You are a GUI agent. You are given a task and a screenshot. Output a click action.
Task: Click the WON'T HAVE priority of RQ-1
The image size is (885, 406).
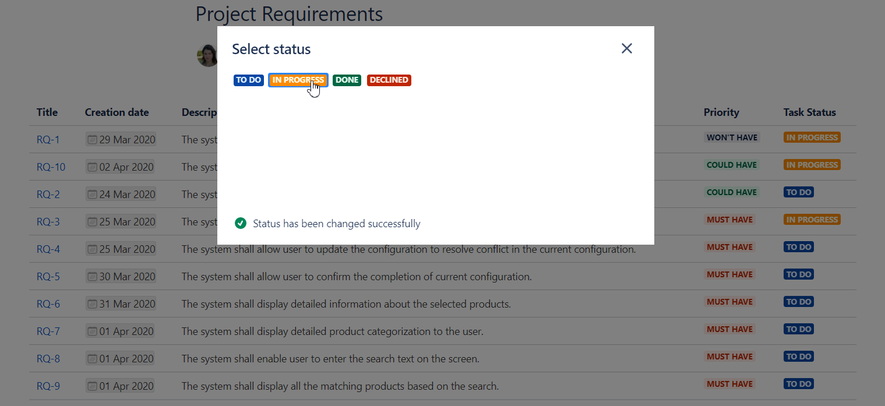732,137
